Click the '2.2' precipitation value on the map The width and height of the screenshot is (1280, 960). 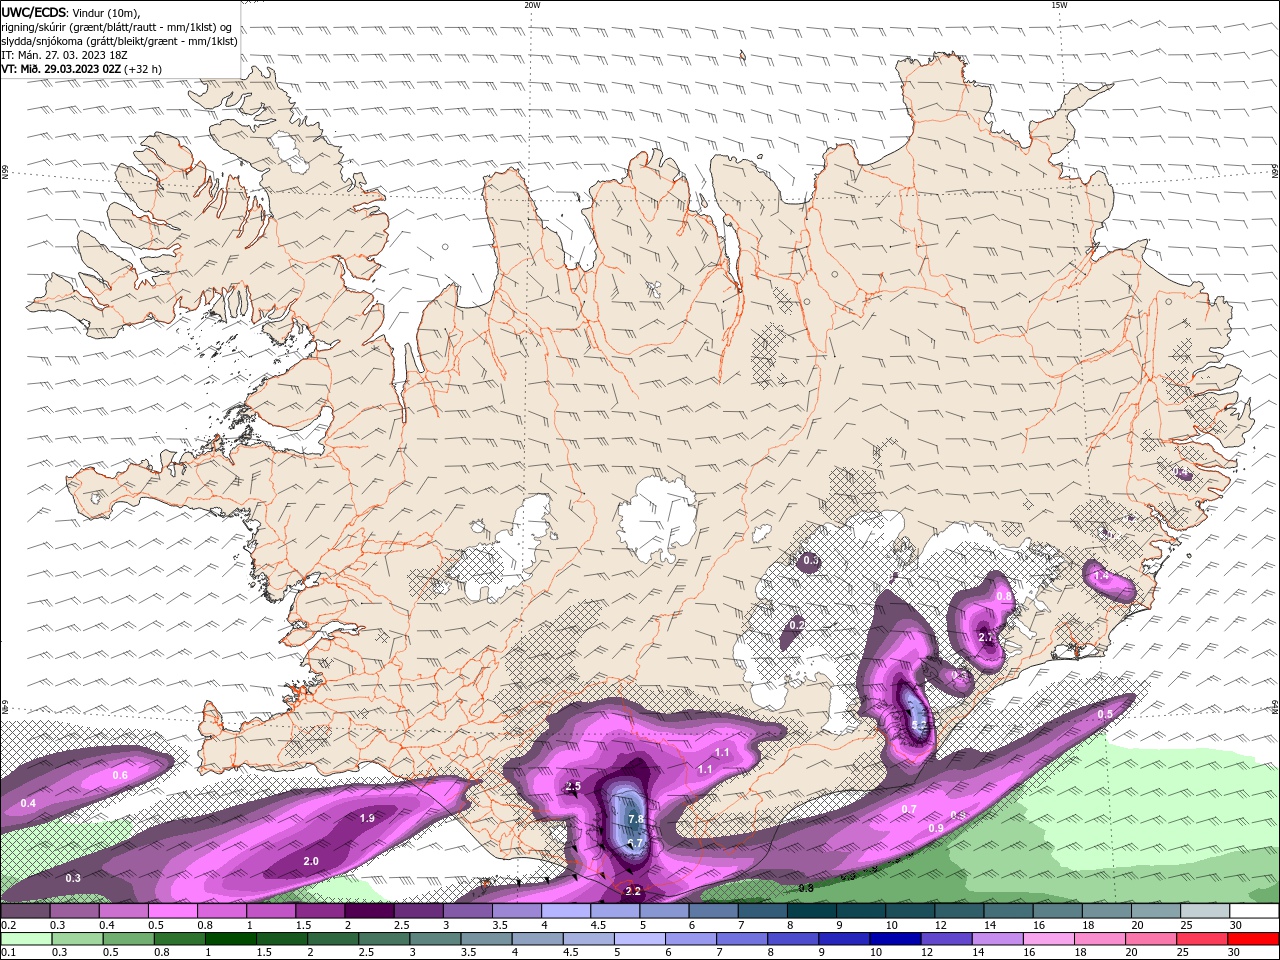click(x=633, y=891)
